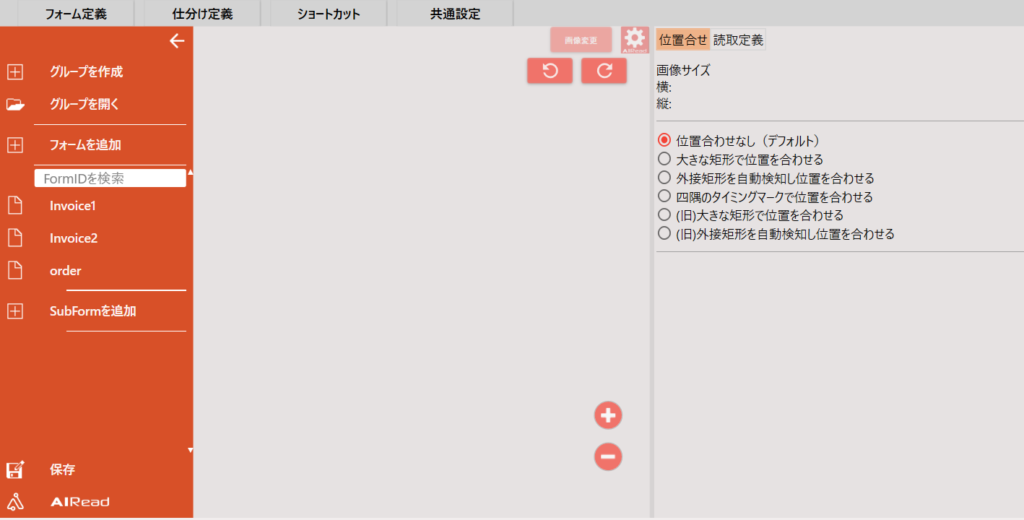This screenshot has width=1024, height=520.
Task: Click the FormID search field
Action: tap(110, 178)
